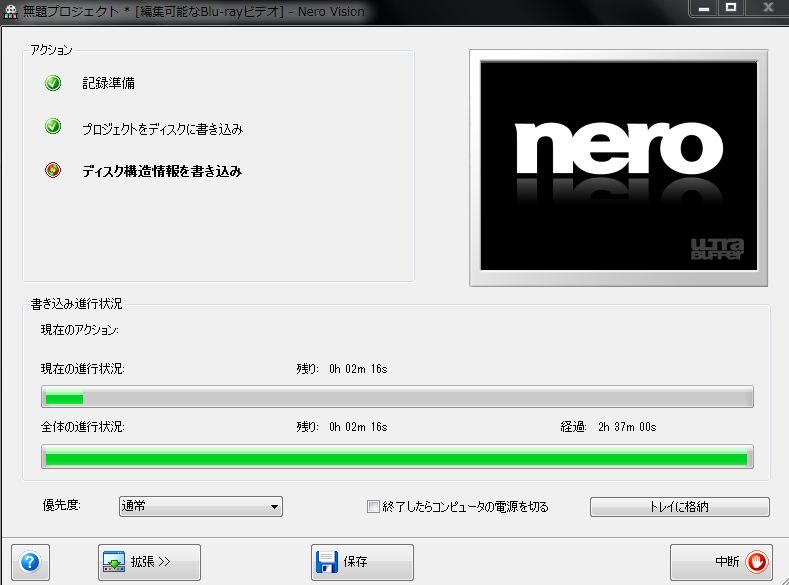Click the Nero Vision app icon in title bar

point(10,12)
